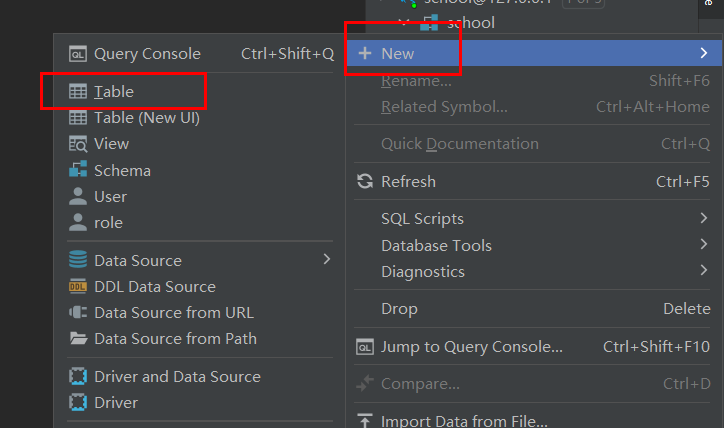
Task: Click the Schema icon
Action: click(77, 171)
